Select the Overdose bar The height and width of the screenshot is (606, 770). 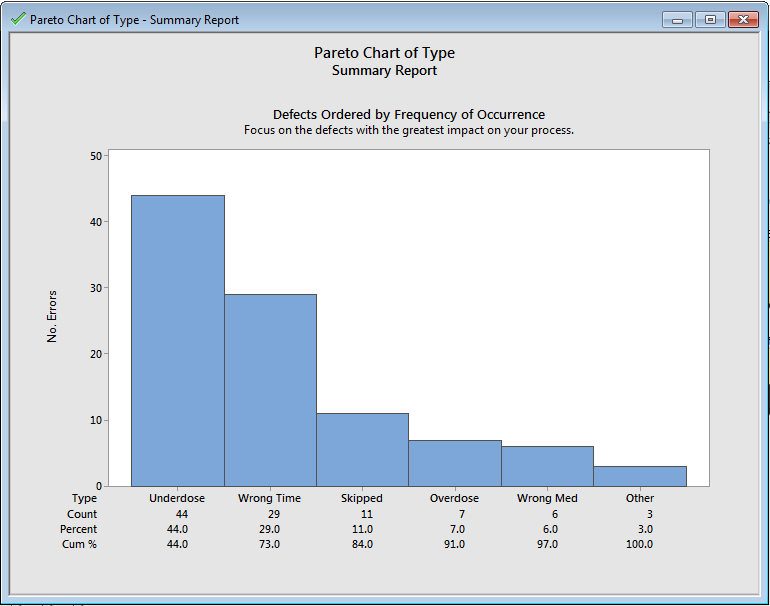pos(455,462)
